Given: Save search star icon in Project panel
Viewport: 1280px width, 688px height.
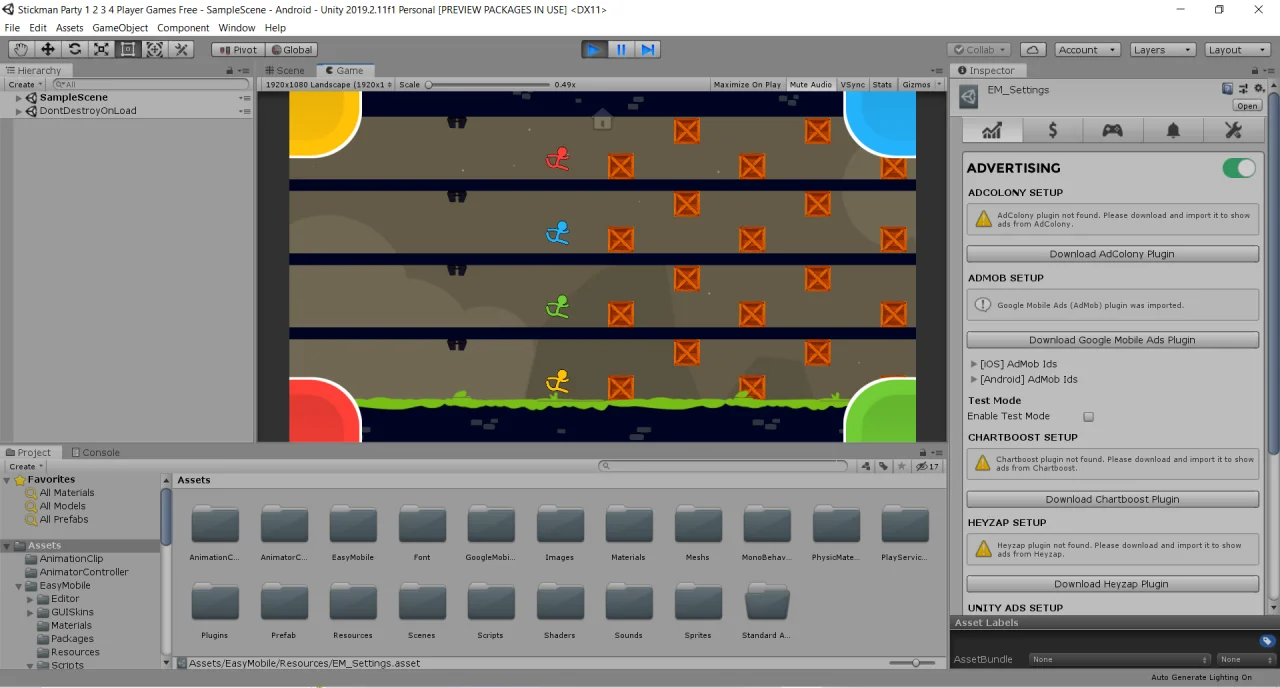Looking at the screenshot, I should click(x=902, y=466).
